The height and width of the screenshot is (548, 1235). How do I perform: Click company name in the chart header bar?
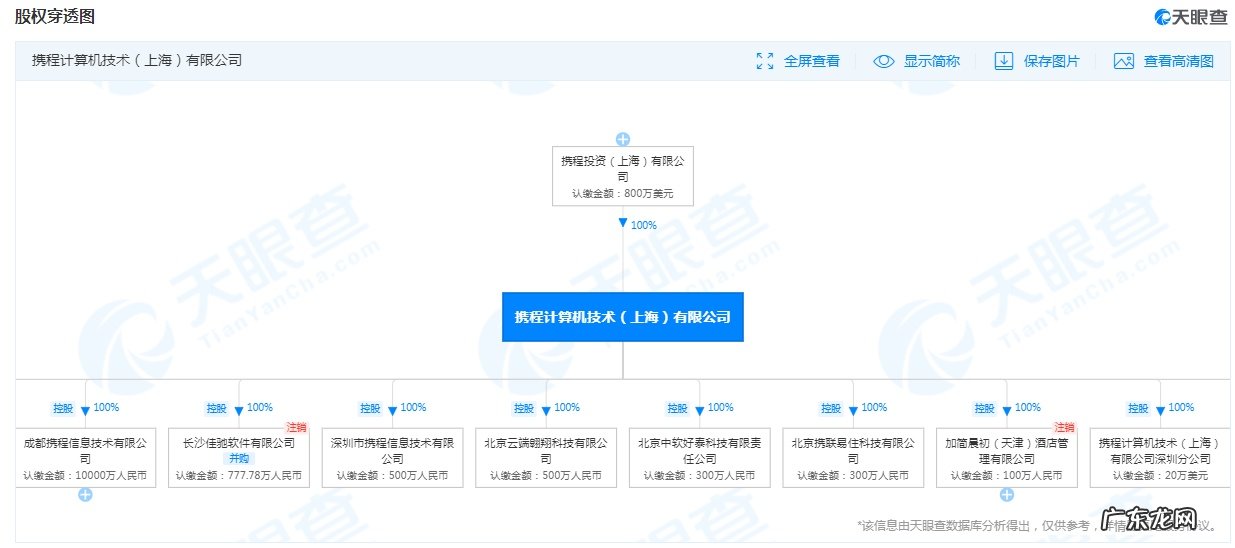(x=137, y=60)
